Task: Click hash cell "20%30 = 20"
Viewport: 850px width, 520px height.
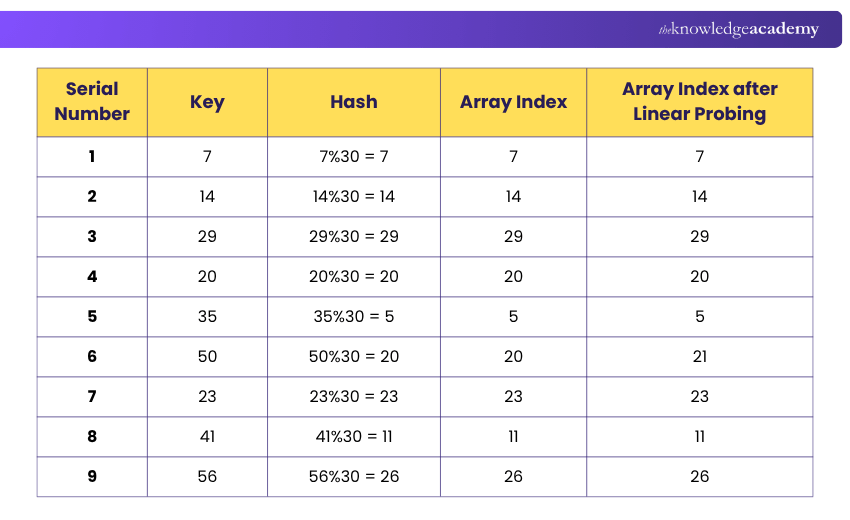Action: pyautogui.click(x=353, y=277)
